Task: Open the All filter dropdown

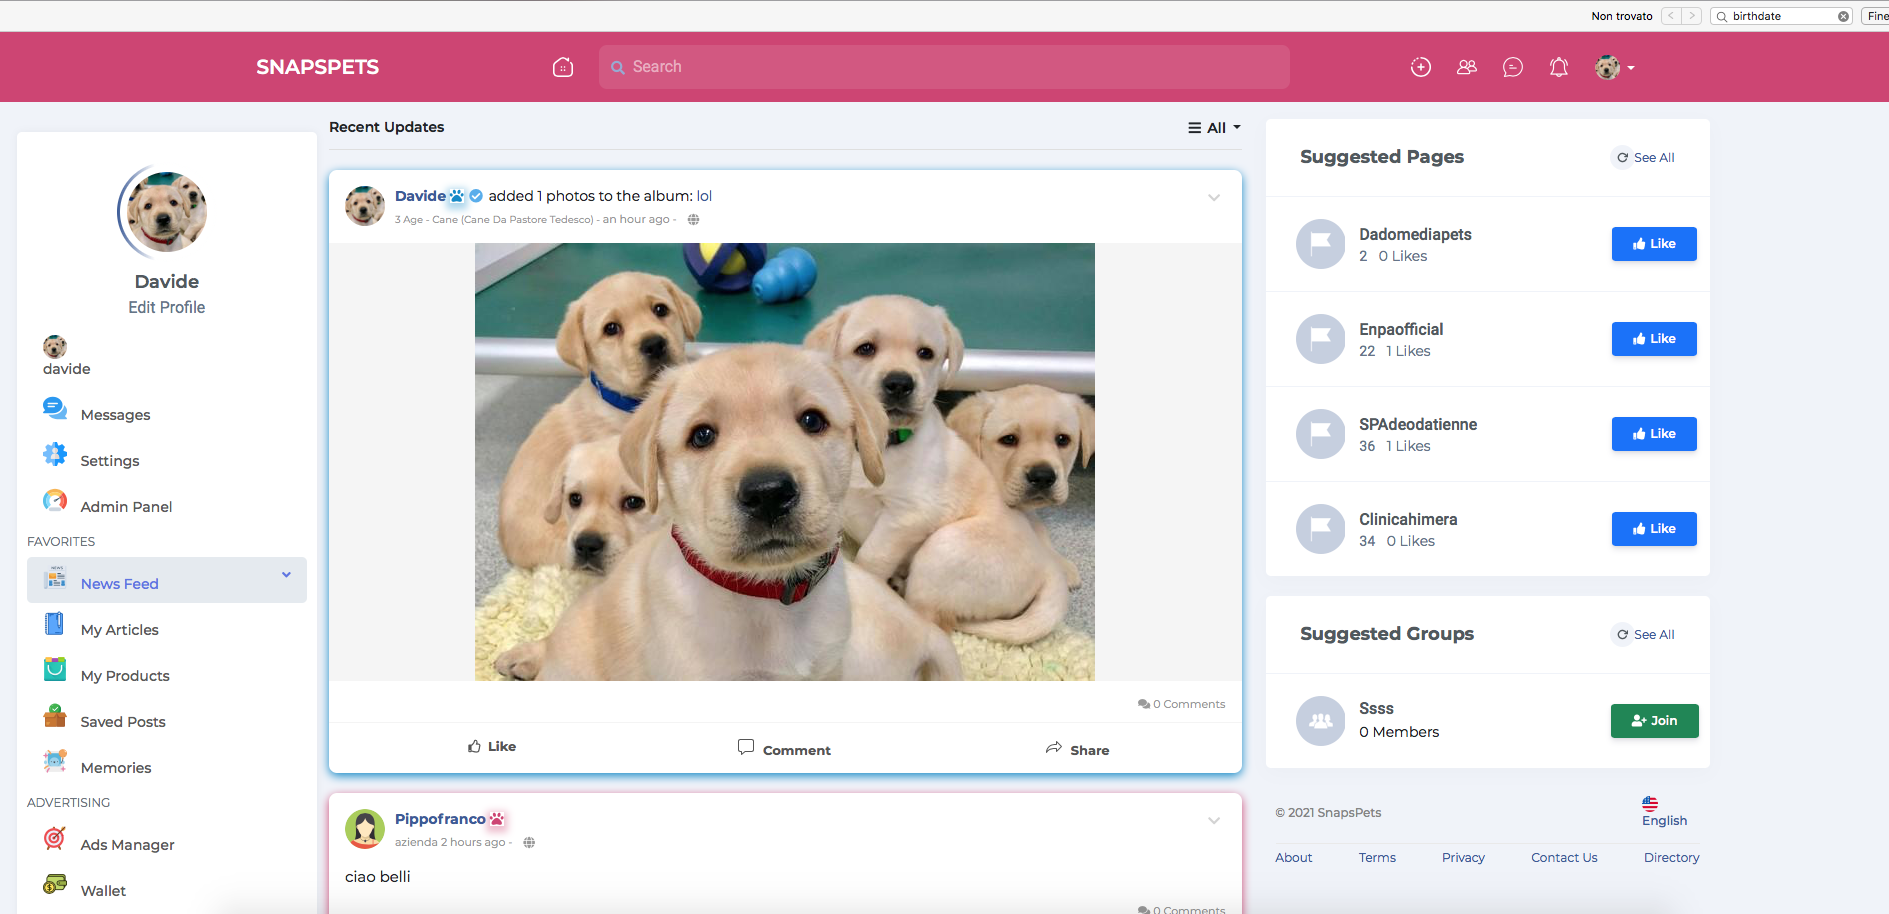Action: point(1214,128)
